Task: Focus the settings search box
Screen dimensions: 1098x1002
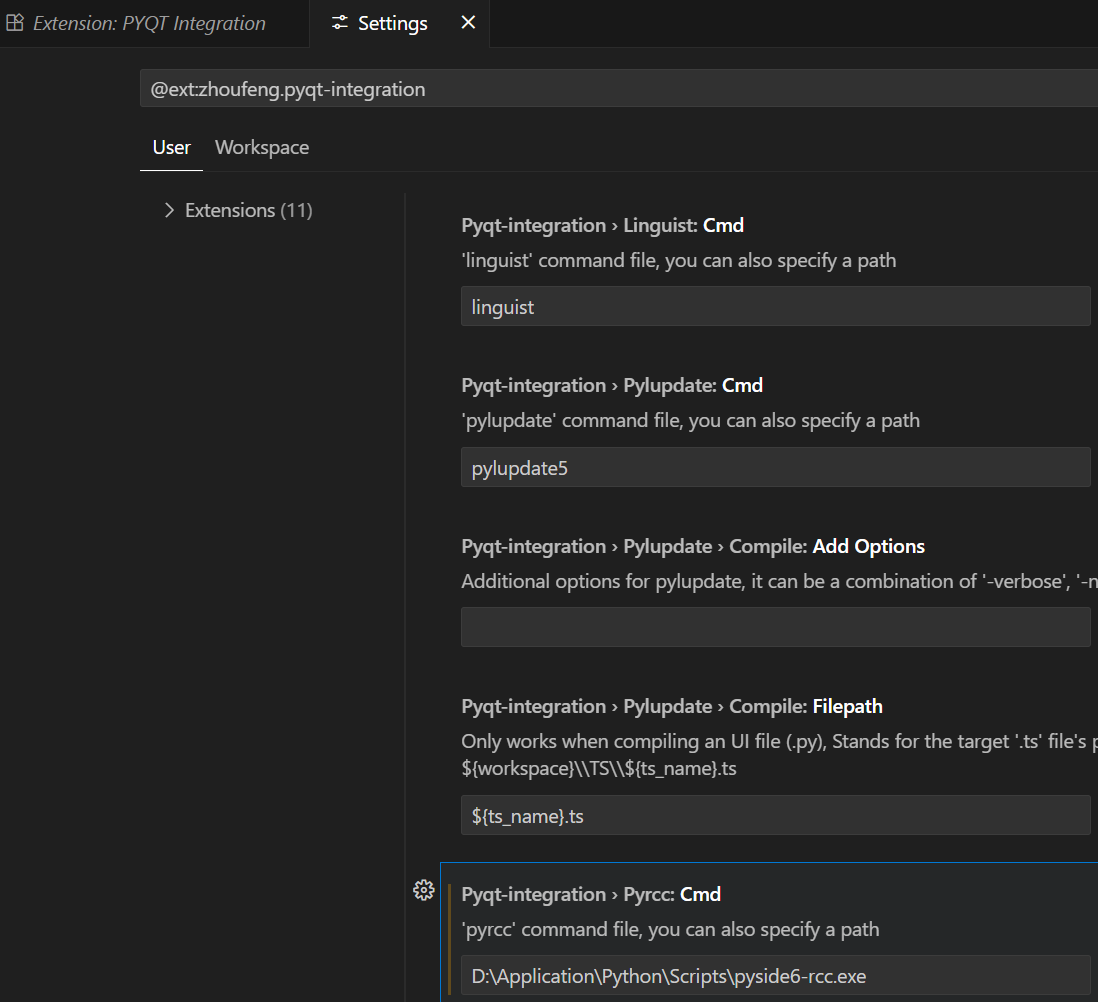Action: pos(620,90)
